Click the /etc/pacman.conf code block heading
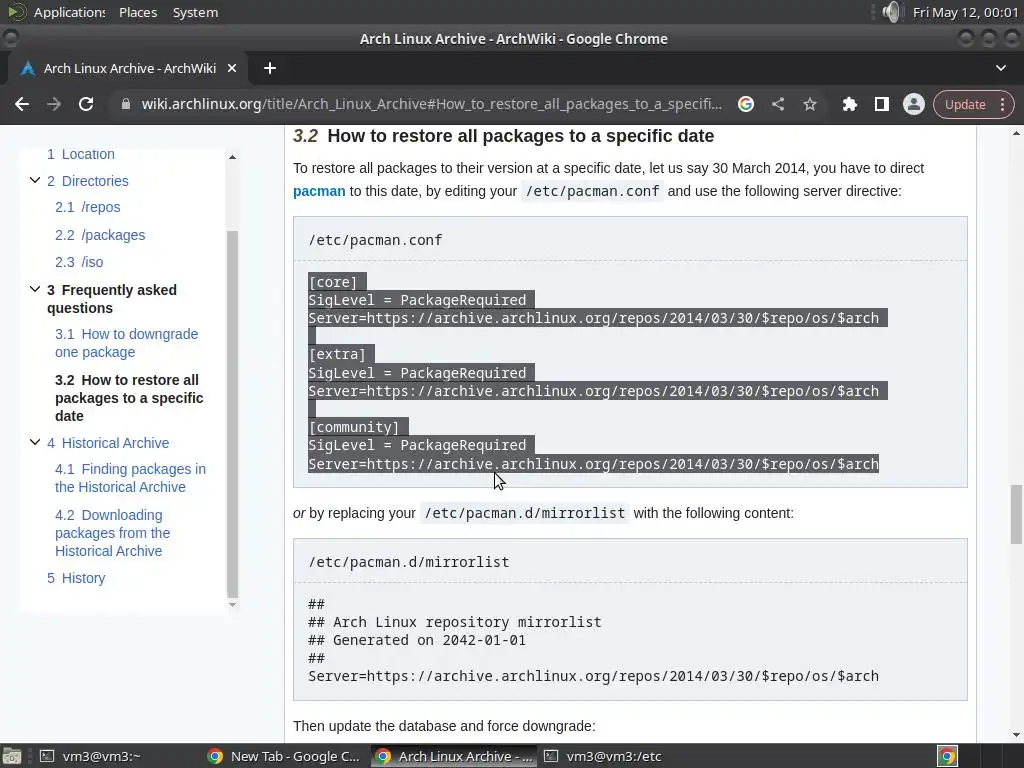1024x768 pixels. [x=375, y=240]
